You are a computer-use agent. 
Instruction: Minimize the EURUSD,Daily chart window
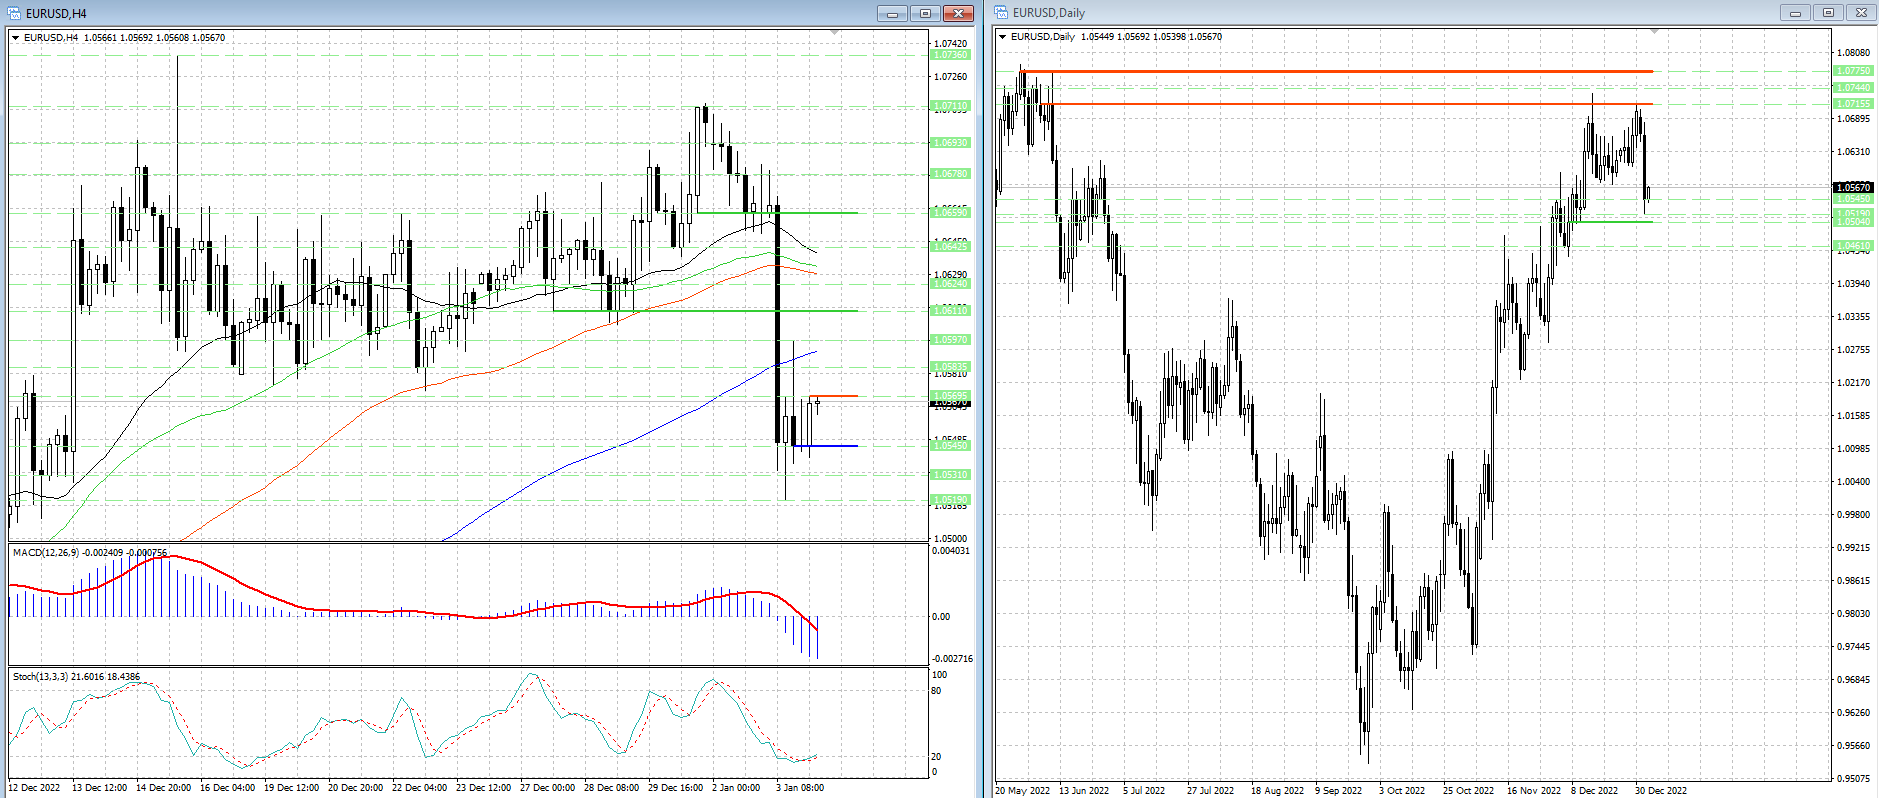coord(1795,13)
